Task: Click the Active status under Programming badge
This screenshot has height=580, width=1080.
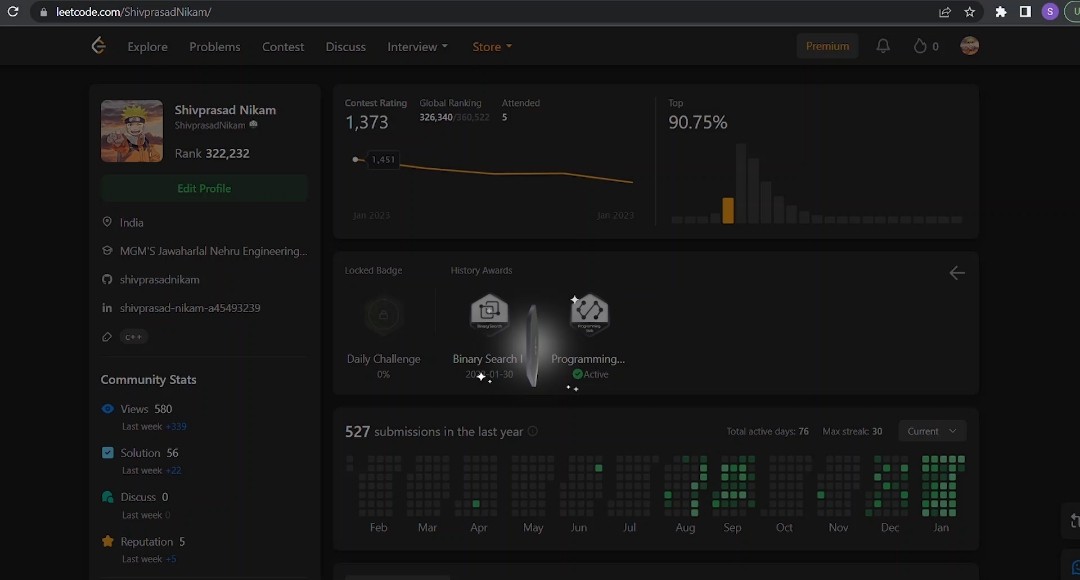Action: point(591,374)
